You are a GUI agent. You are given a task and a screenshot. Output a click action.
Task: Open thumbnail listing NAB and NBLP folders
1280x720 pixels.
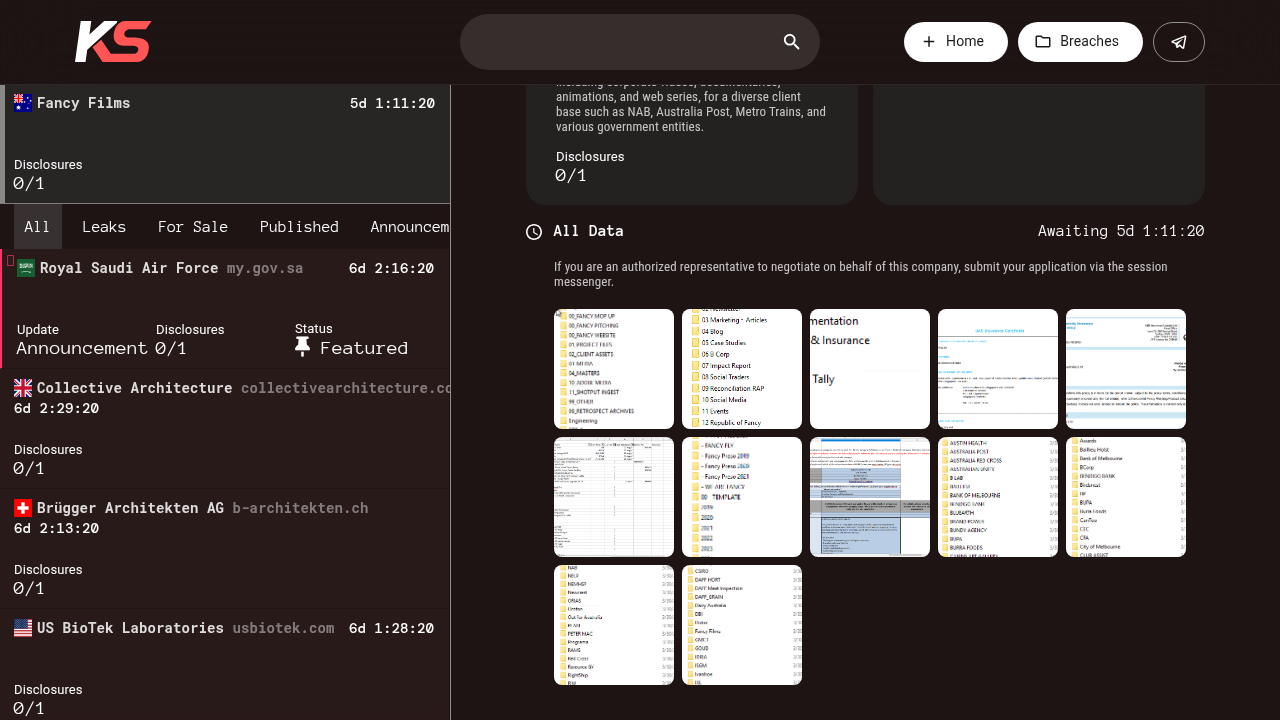(x=614, y=625)
